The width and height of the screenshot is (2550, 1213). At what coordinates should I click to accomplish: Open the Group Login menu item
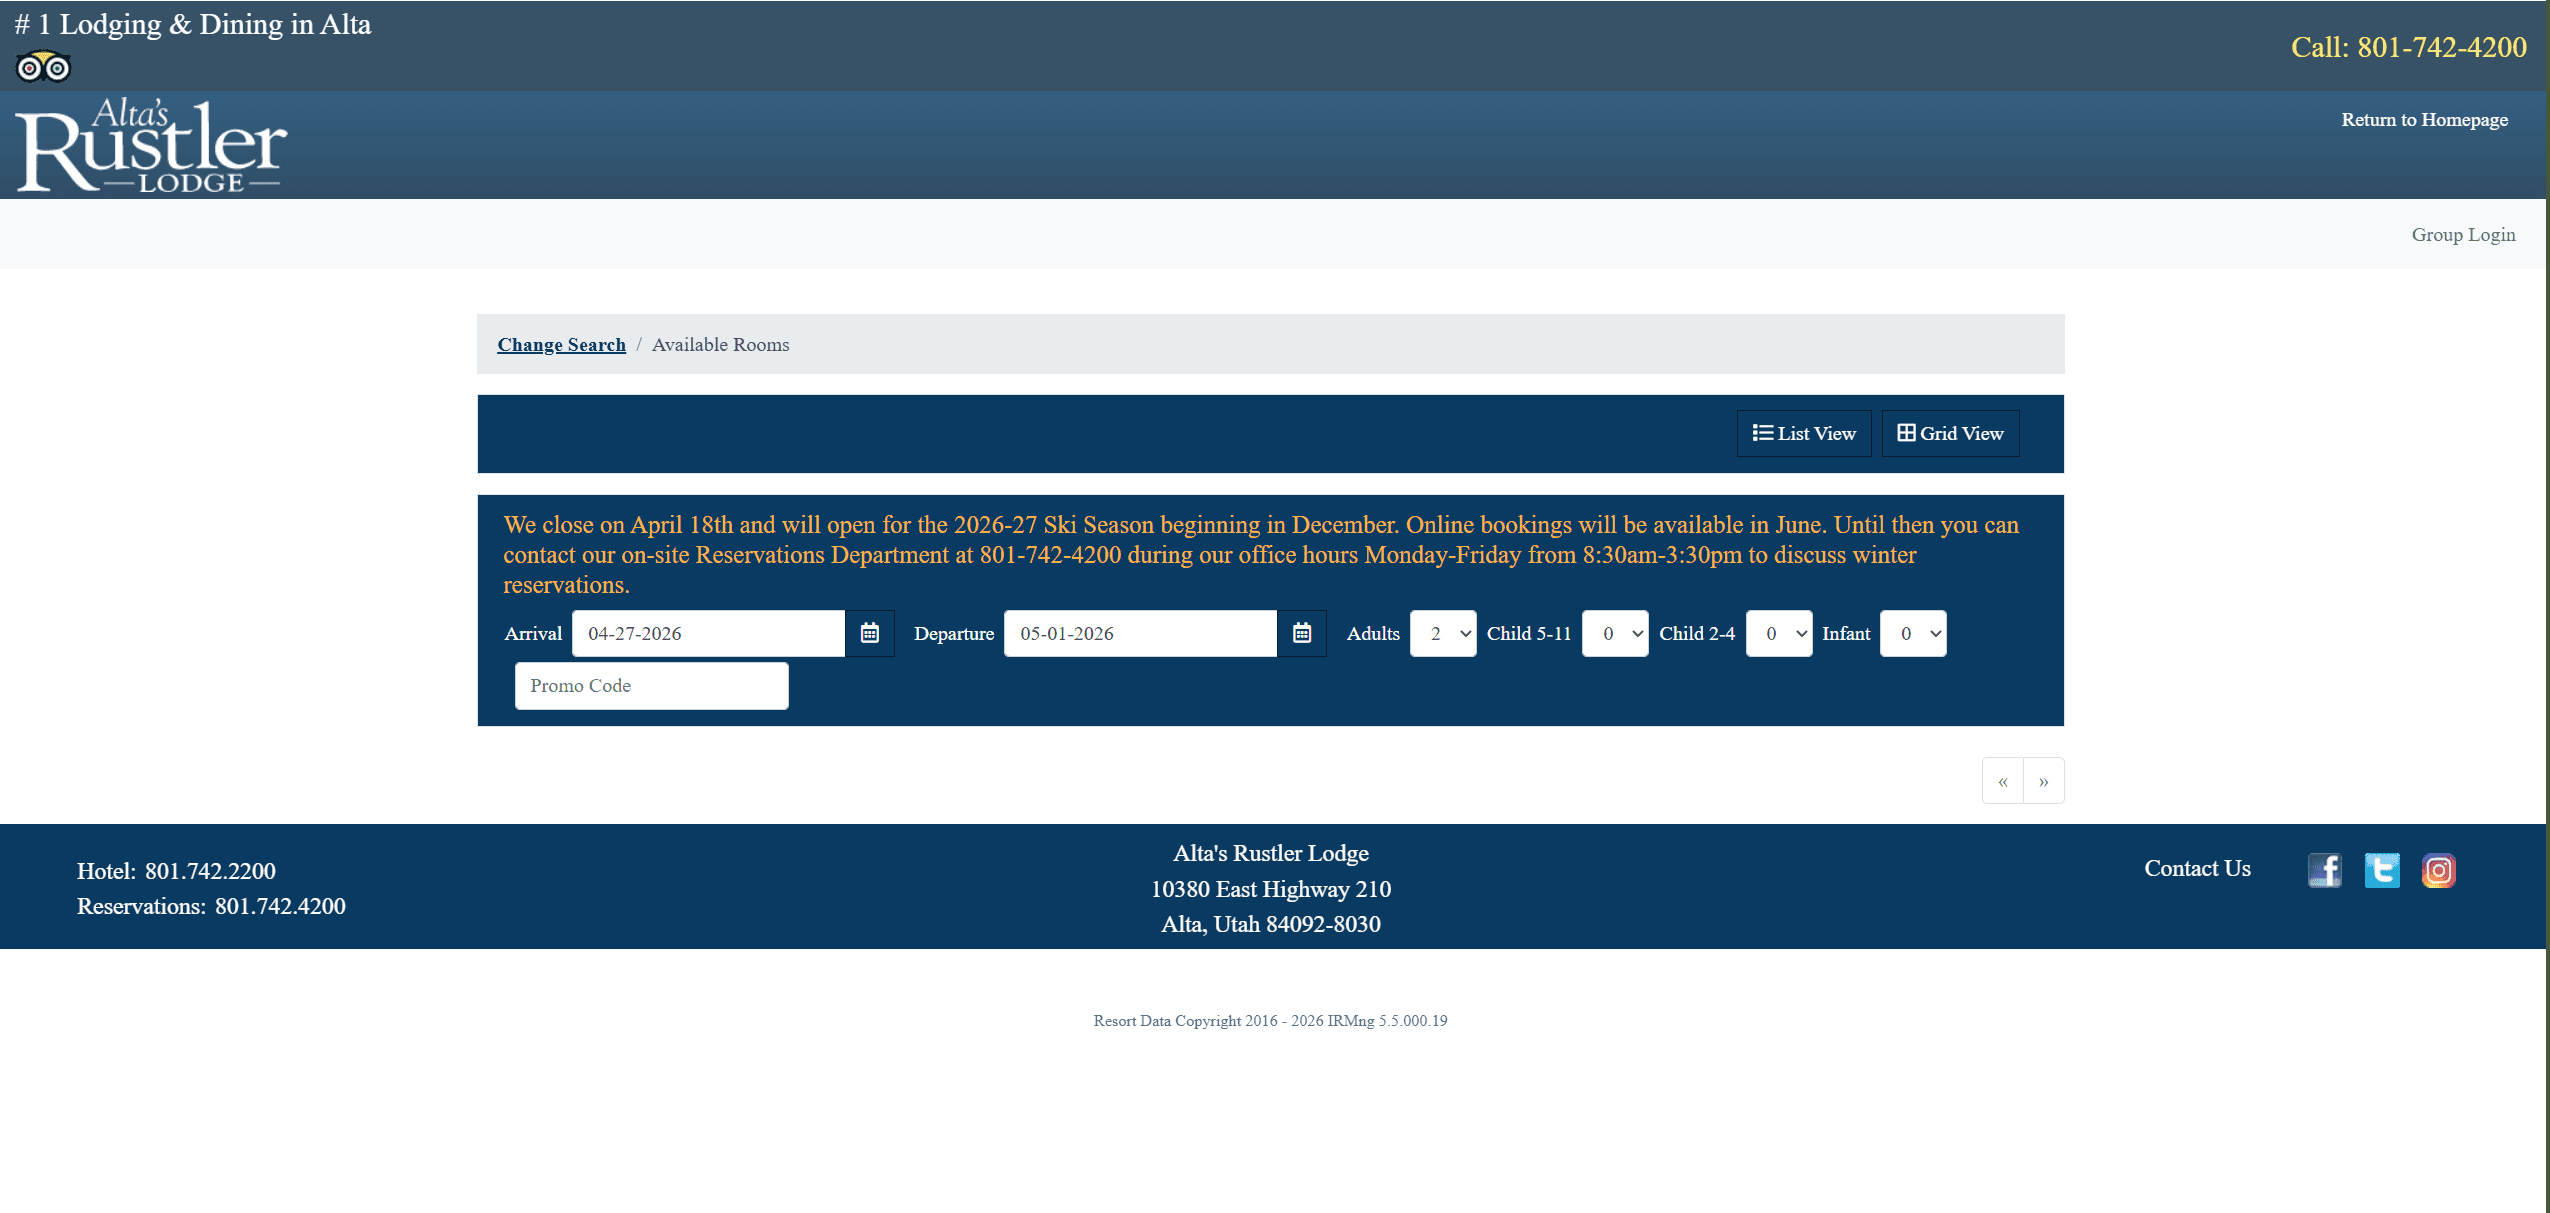(x=2462, y=234)
